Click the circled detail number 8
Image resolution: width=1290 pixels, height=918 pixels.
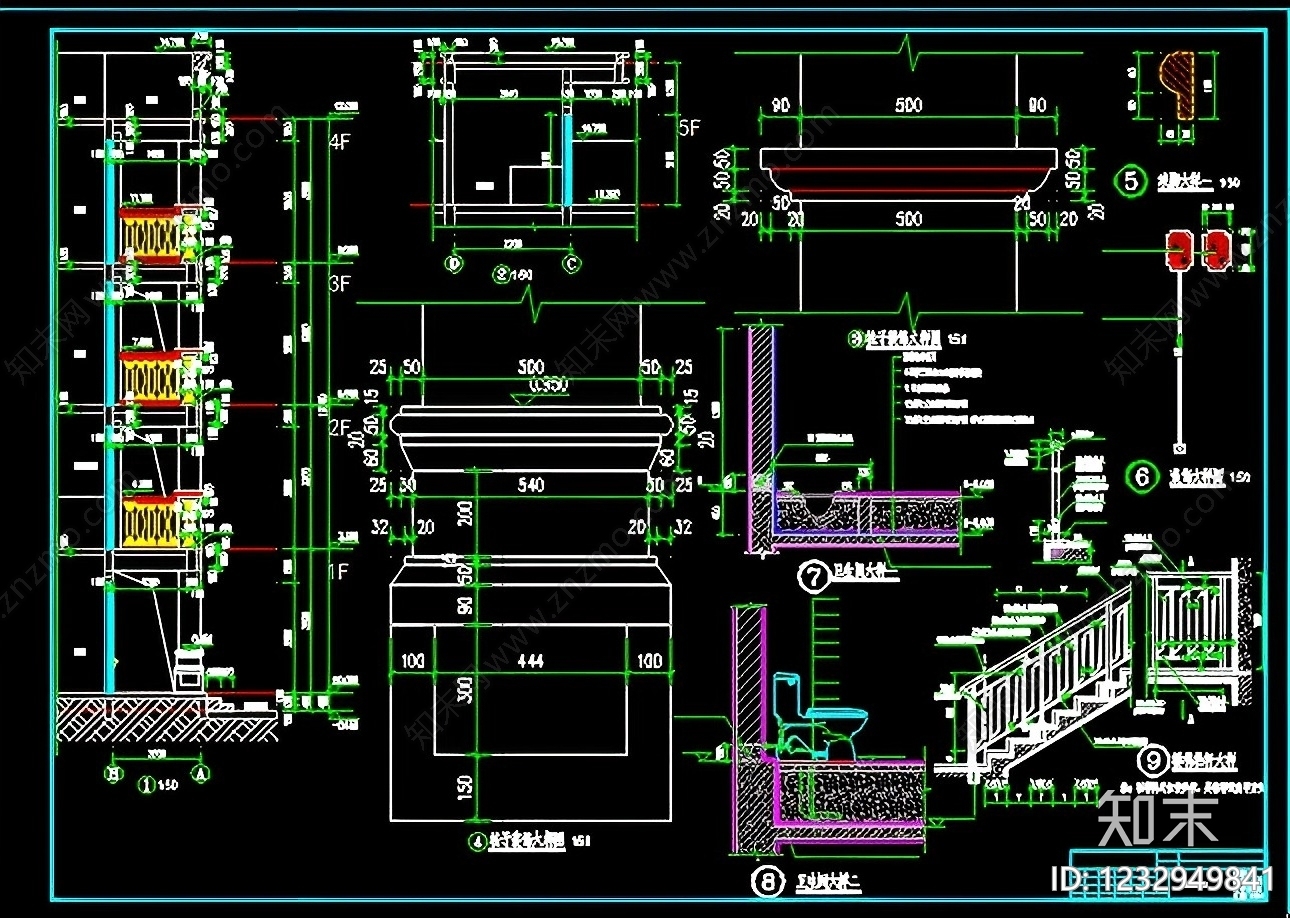(x=768, y=882)
